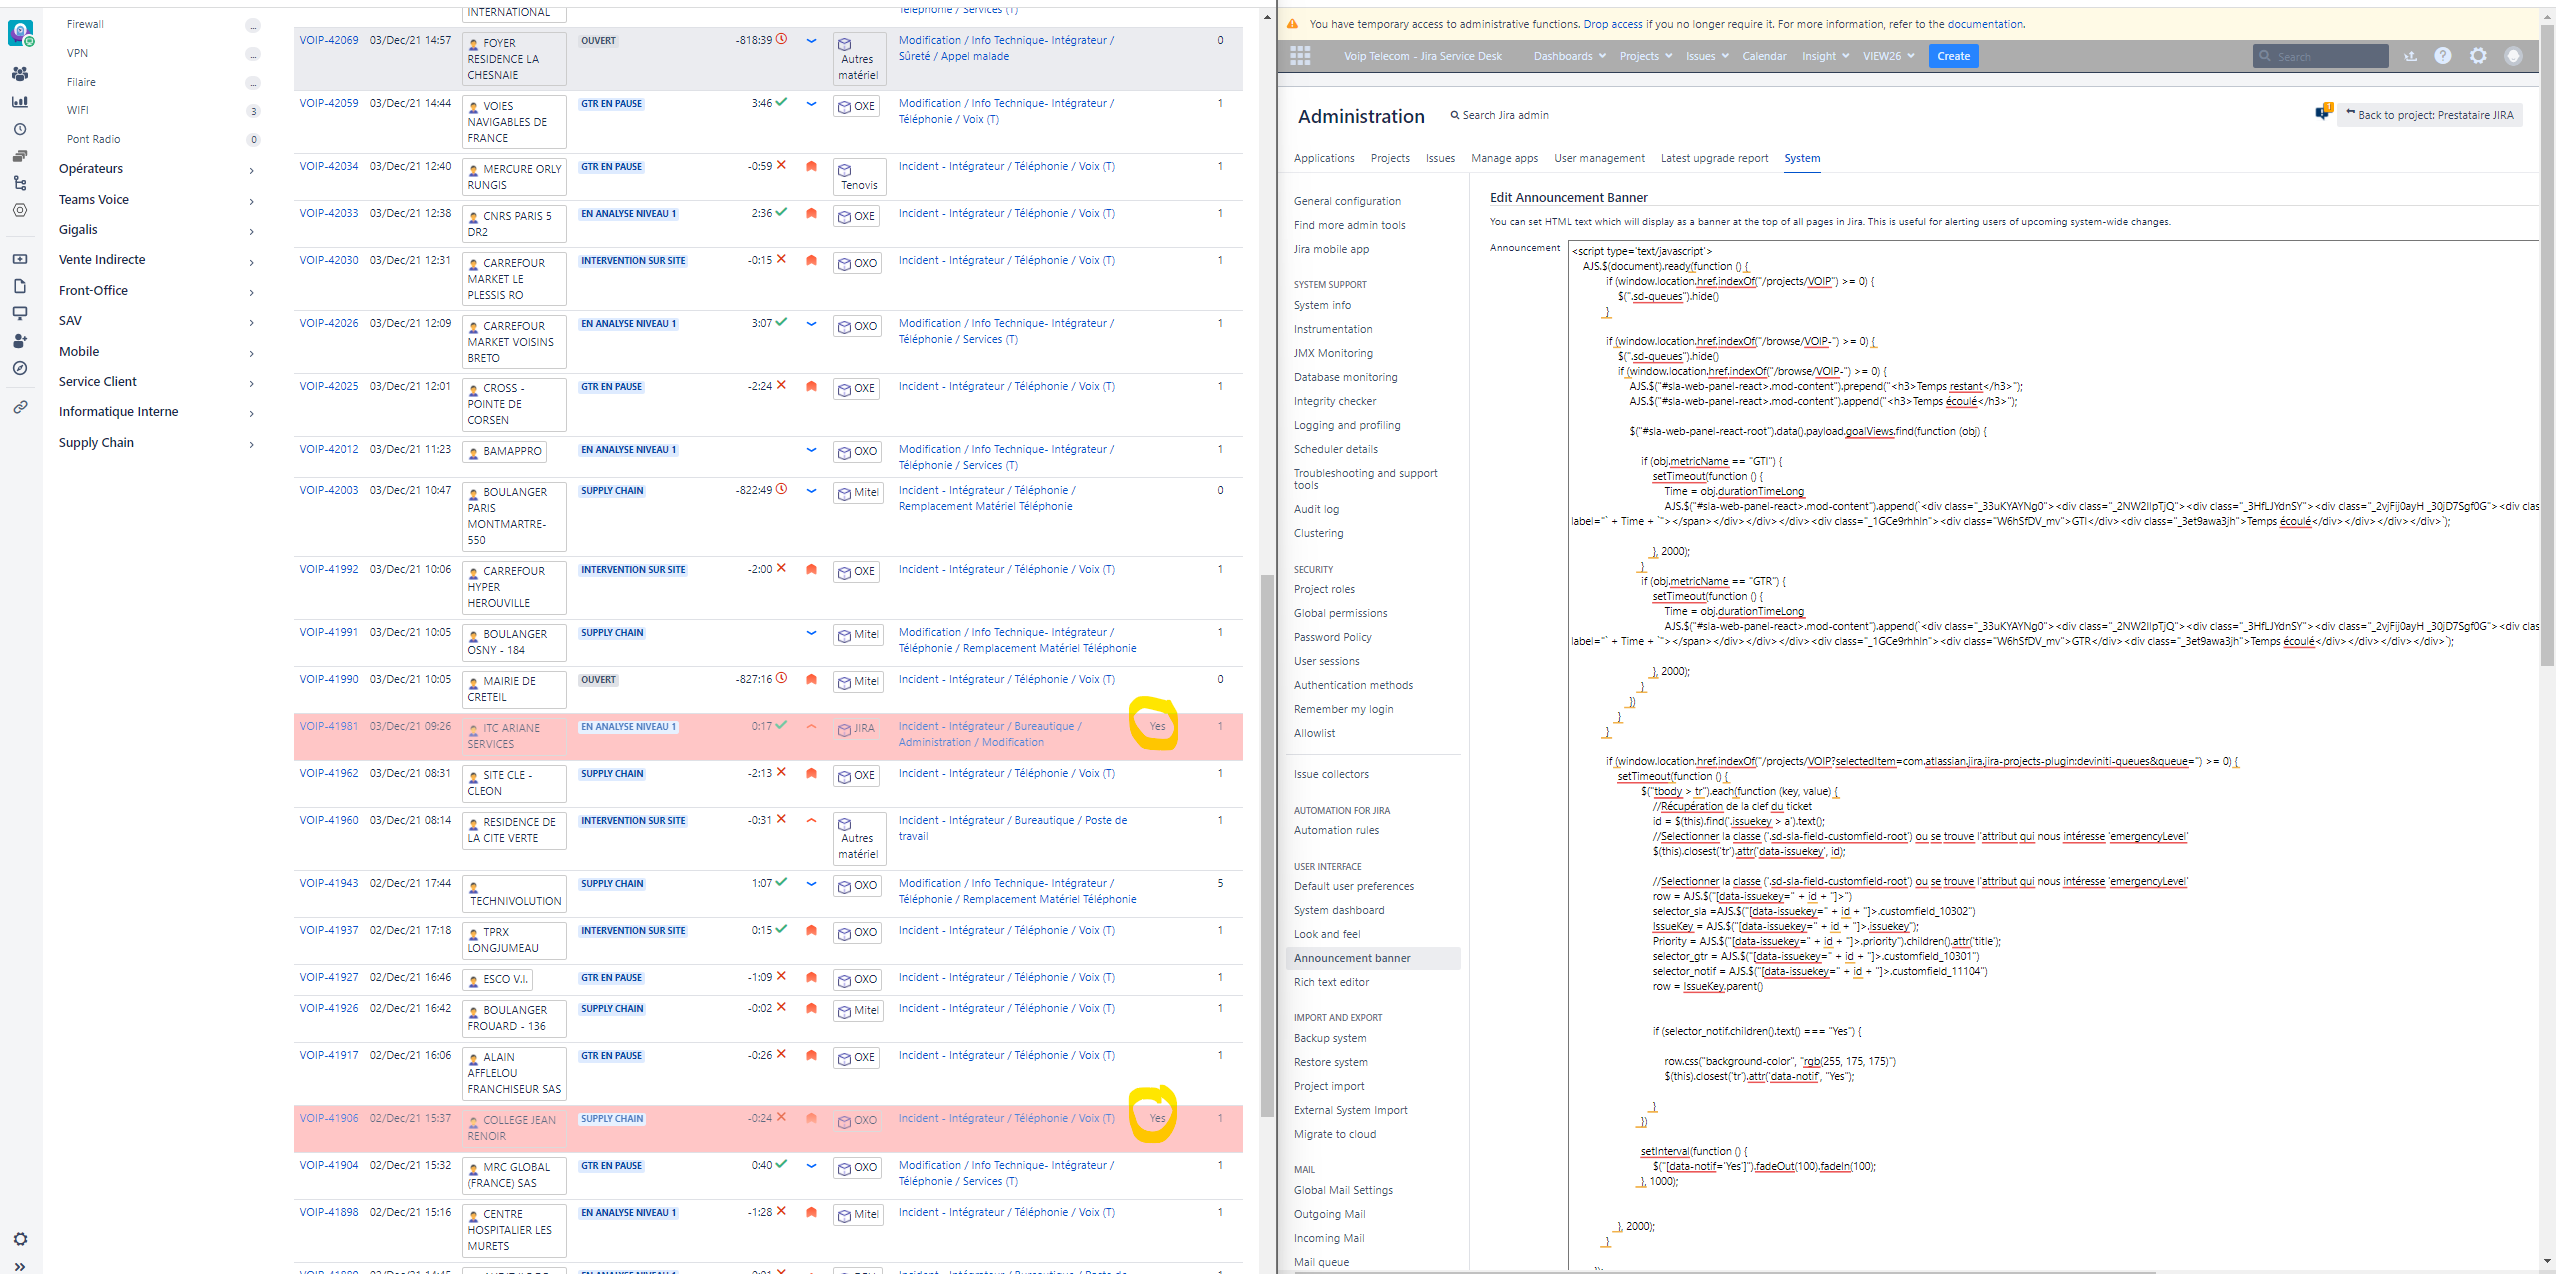Open the Jira help question mark icon
Image resolution: width=2556 pixels, height=1274 pixels.
pyautogui.click(x=2443, y=56)
